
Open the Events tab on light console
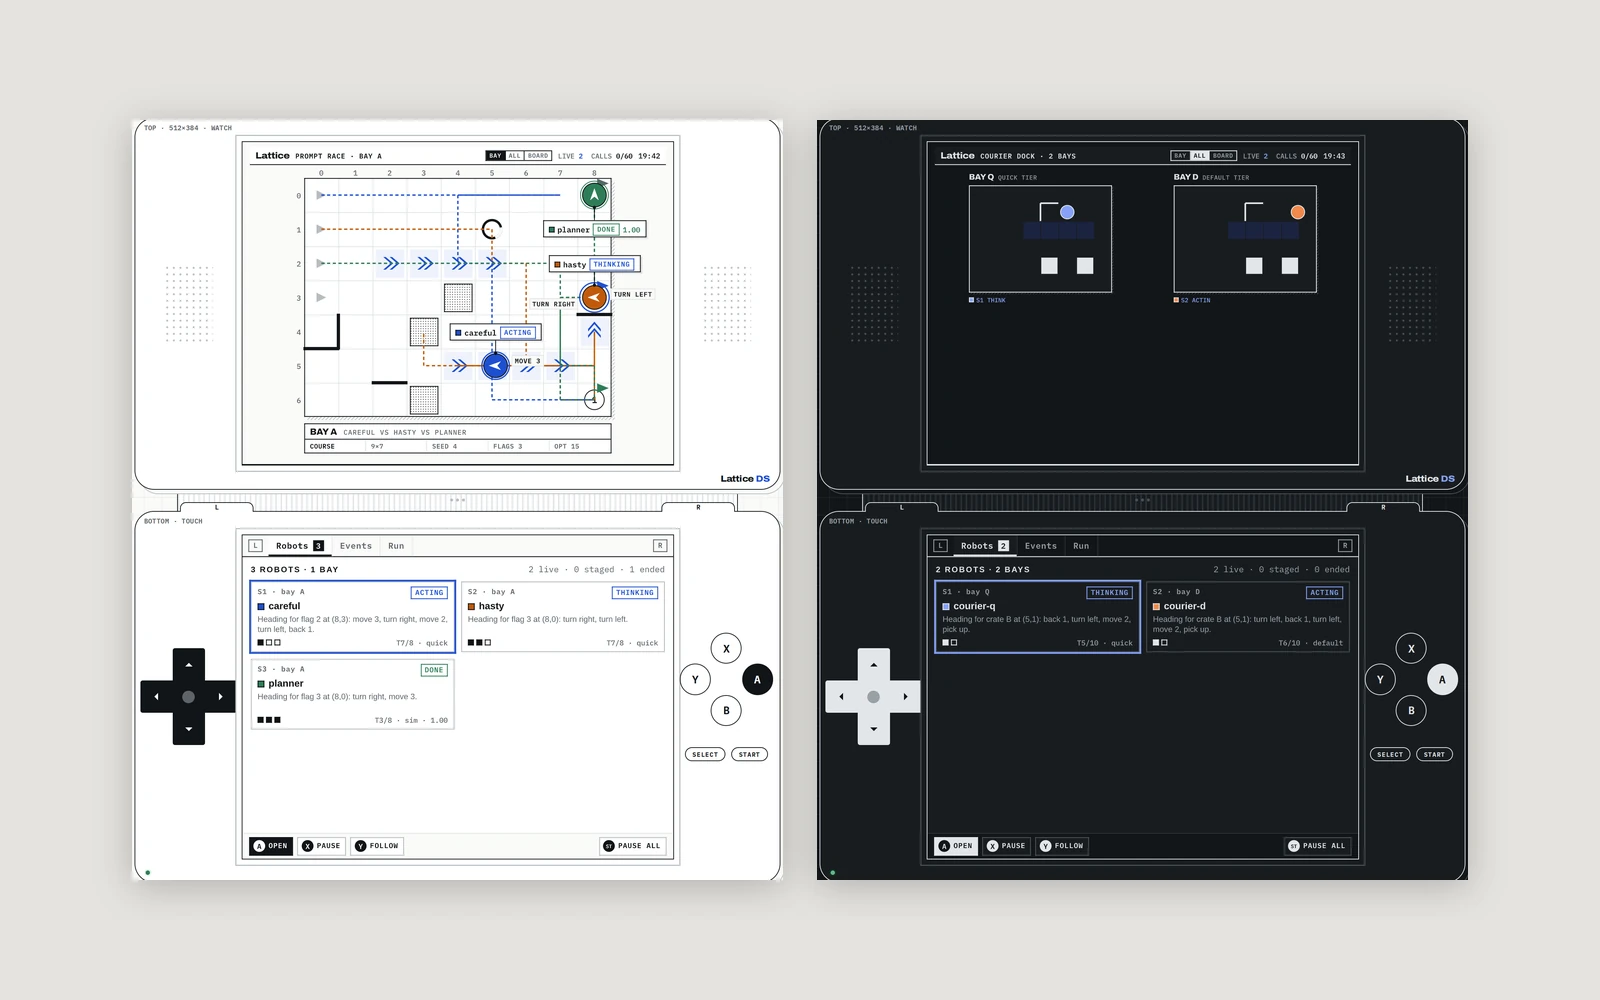(x=356, y=546)
